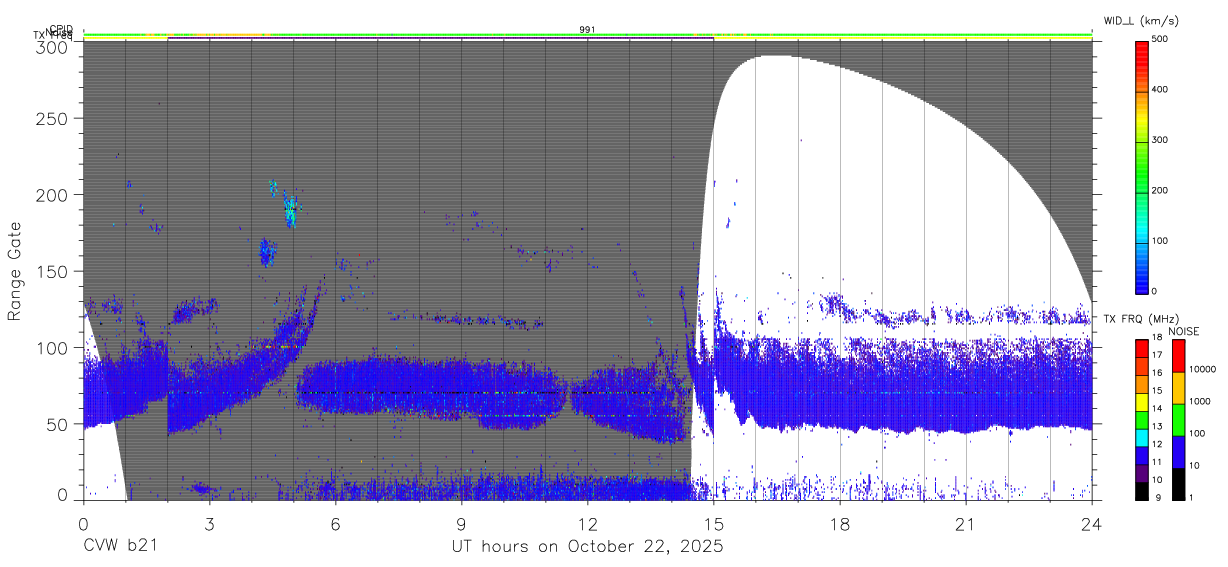Click the 250 tick on the Range Gate axis
The image size is (1228, 567).
[x=52, y=119]
